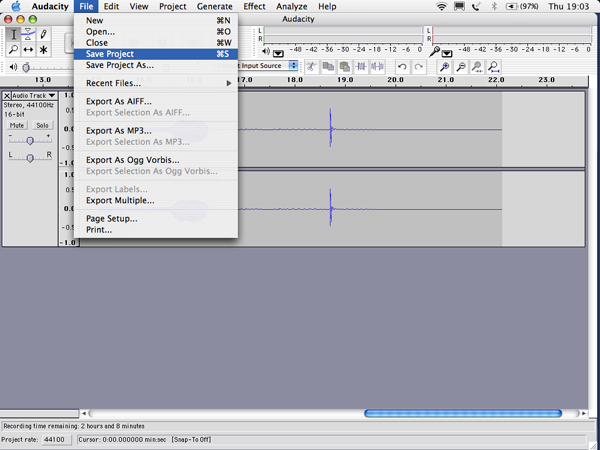
Task: Click the battery status icon
Action: tap(522, 7)
